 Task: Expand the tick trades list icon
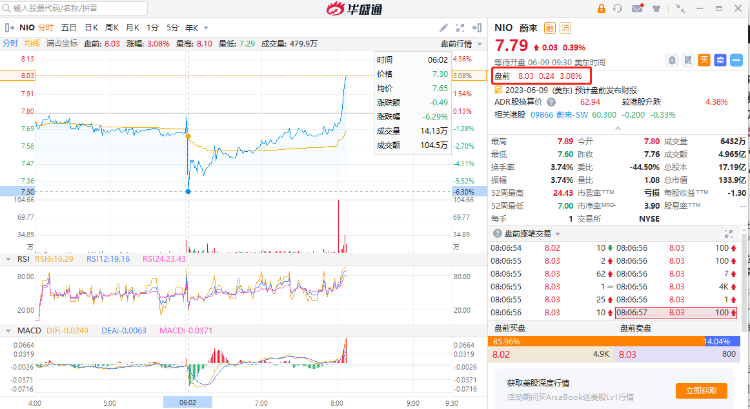click(728, 233)
